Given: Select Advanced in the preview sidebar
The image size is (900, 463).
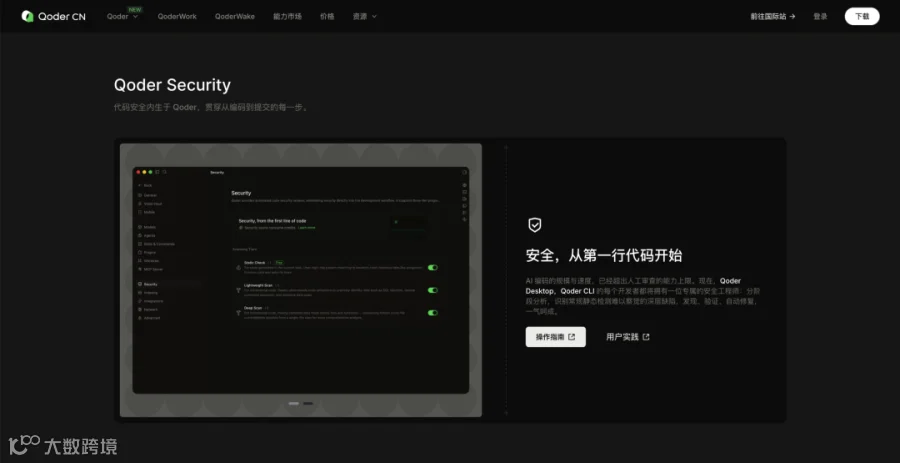Looking at the screenshot, I should click(x=149, y=318).
